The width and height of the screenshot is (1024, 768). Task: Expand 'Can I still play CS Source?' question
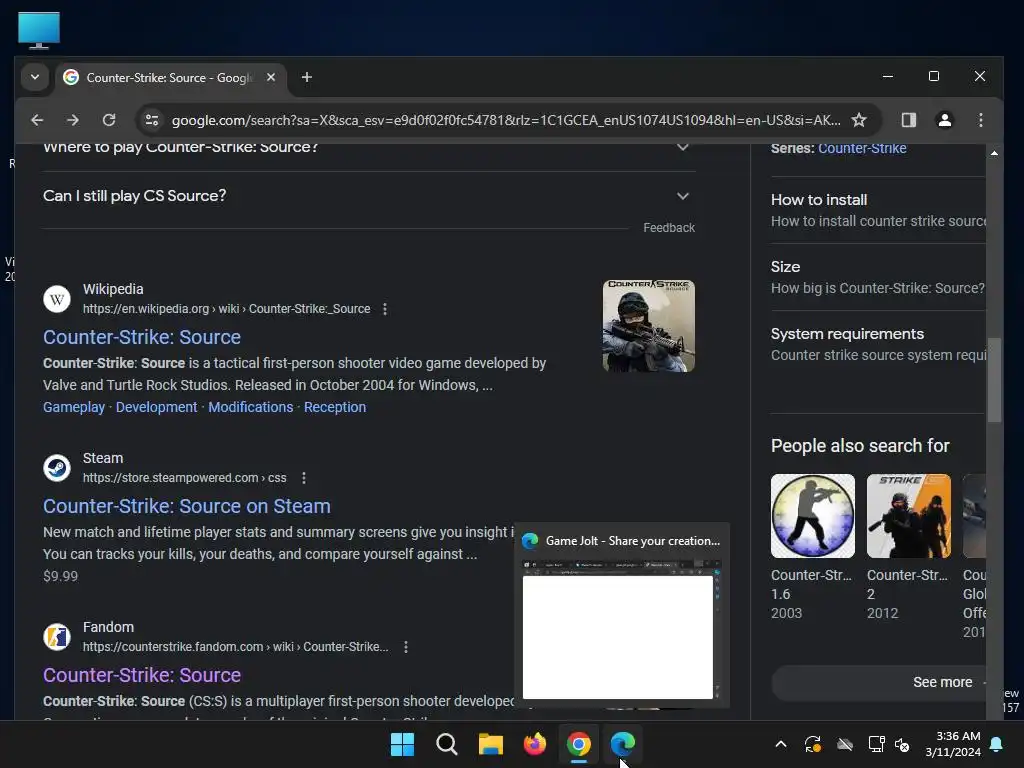click(369, 196)
